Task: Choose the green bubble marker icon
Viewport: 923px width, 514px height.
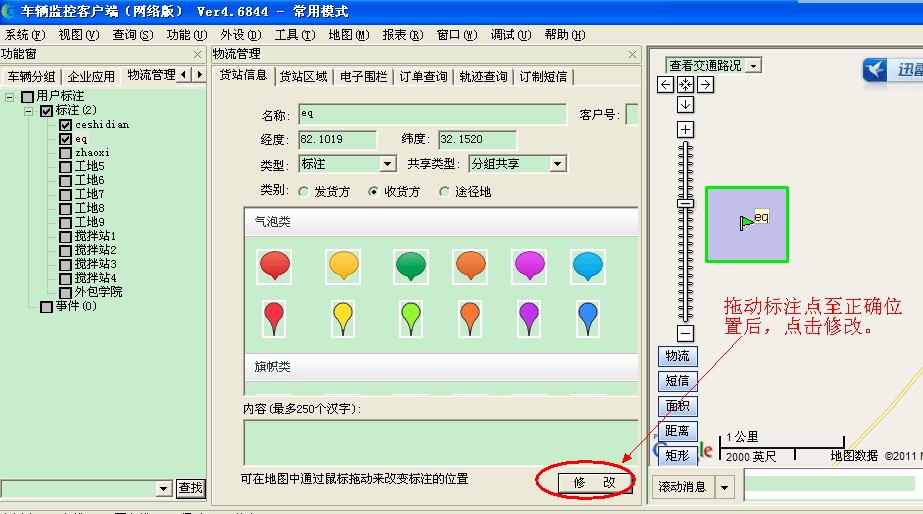Action: tap(410, 265)
